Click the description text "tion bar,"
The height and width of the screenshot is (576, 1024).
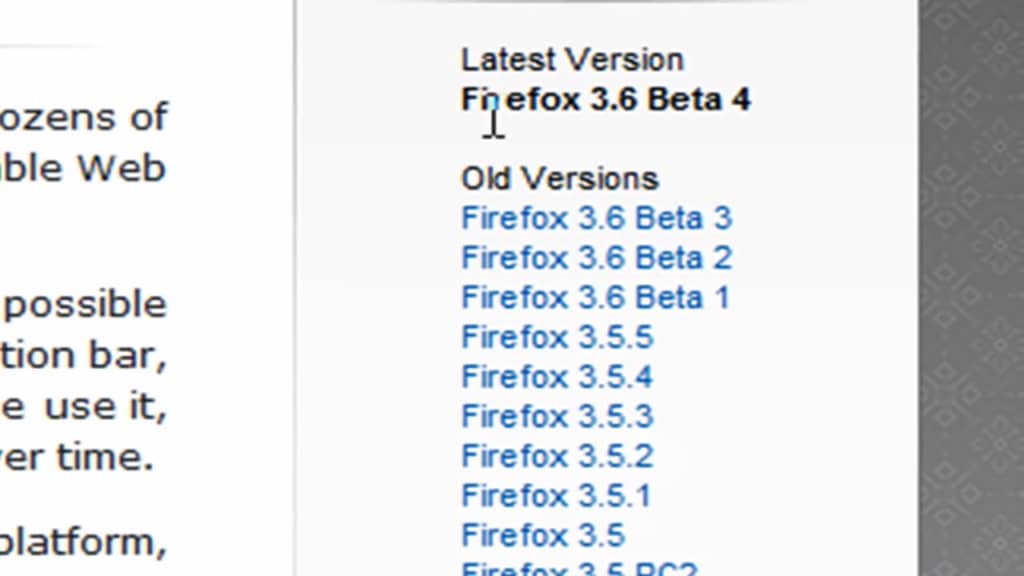[84, 356]
